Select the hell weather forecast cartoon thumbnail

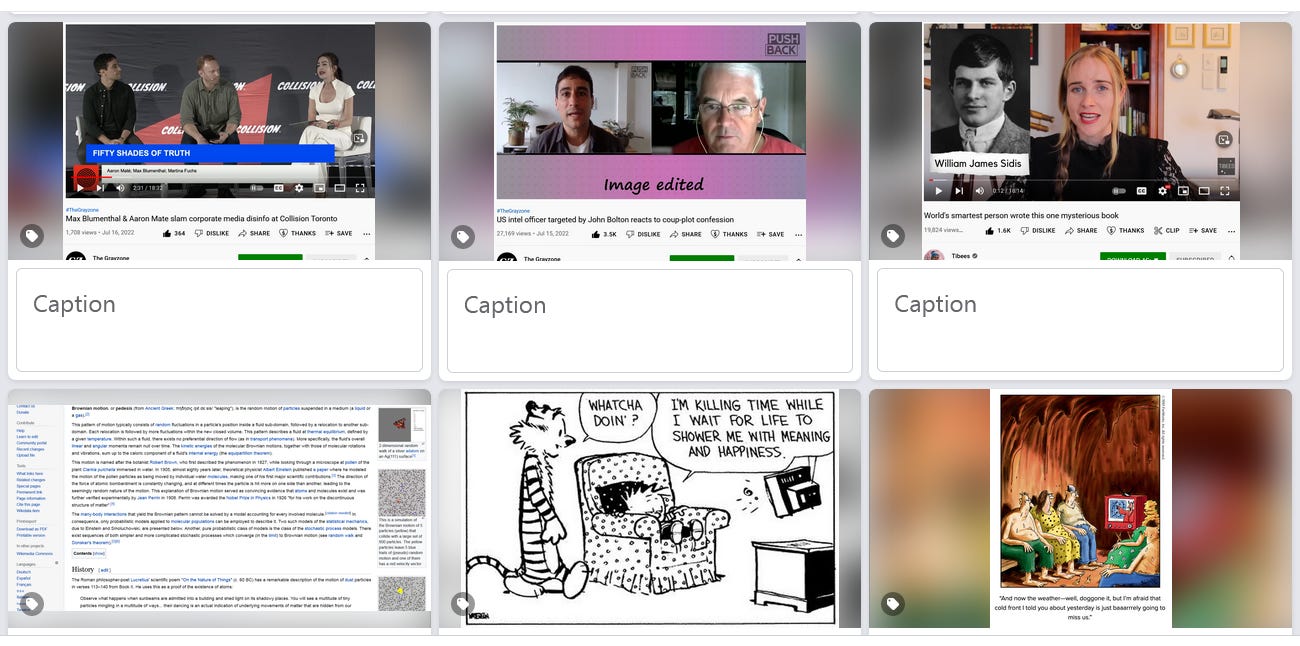click(1080, 509)
